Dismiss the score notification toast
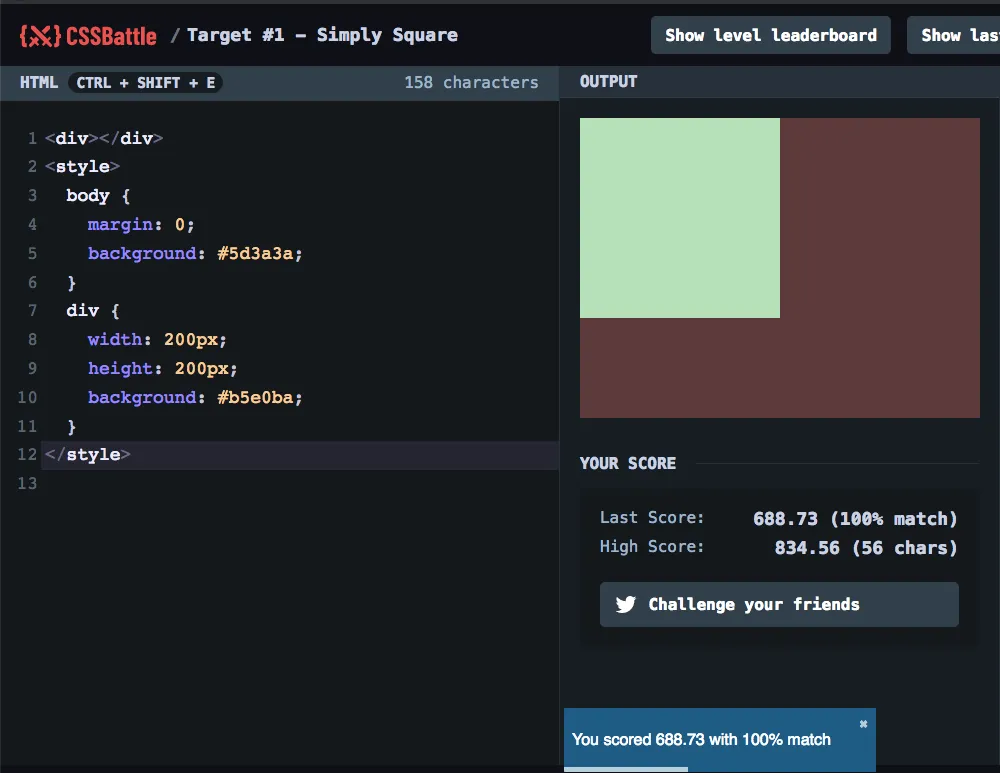Image resolution: width=1000 pixels, height=773 pixels. click(863, 724)
